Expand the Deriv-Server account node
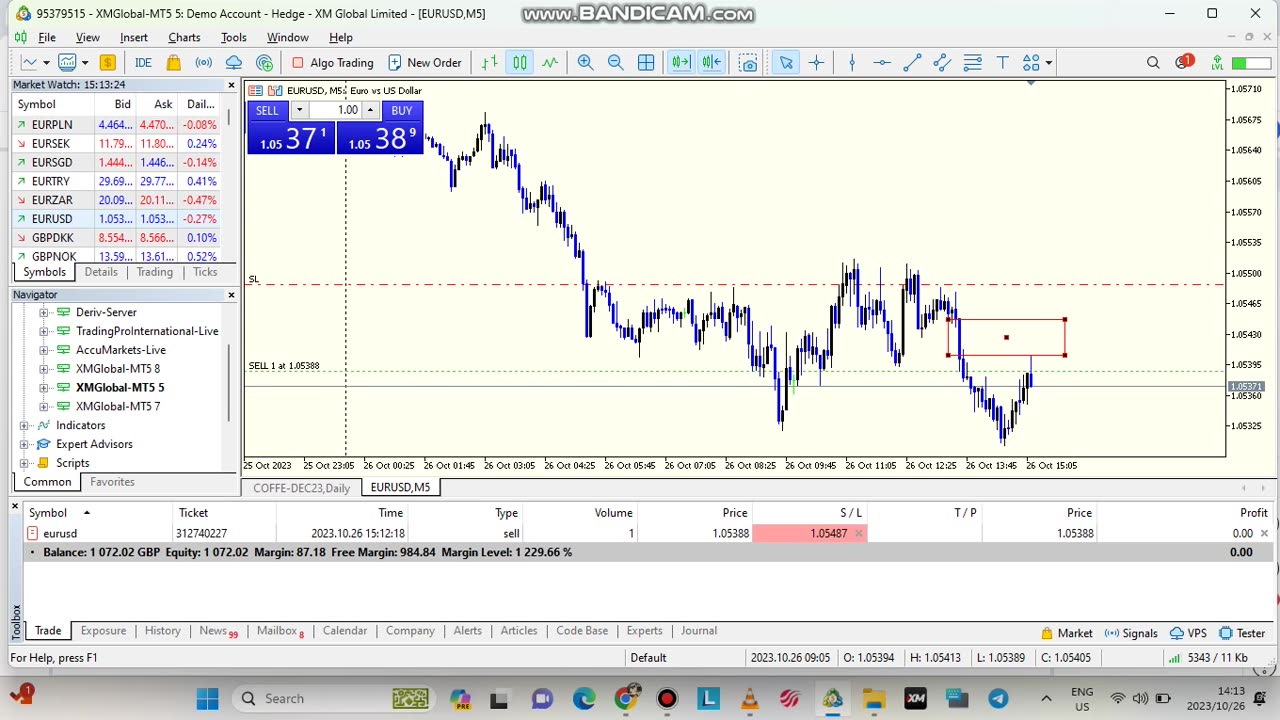Image resolution: width=1280 pixels, height=720 pixels. tap(43, 312)
